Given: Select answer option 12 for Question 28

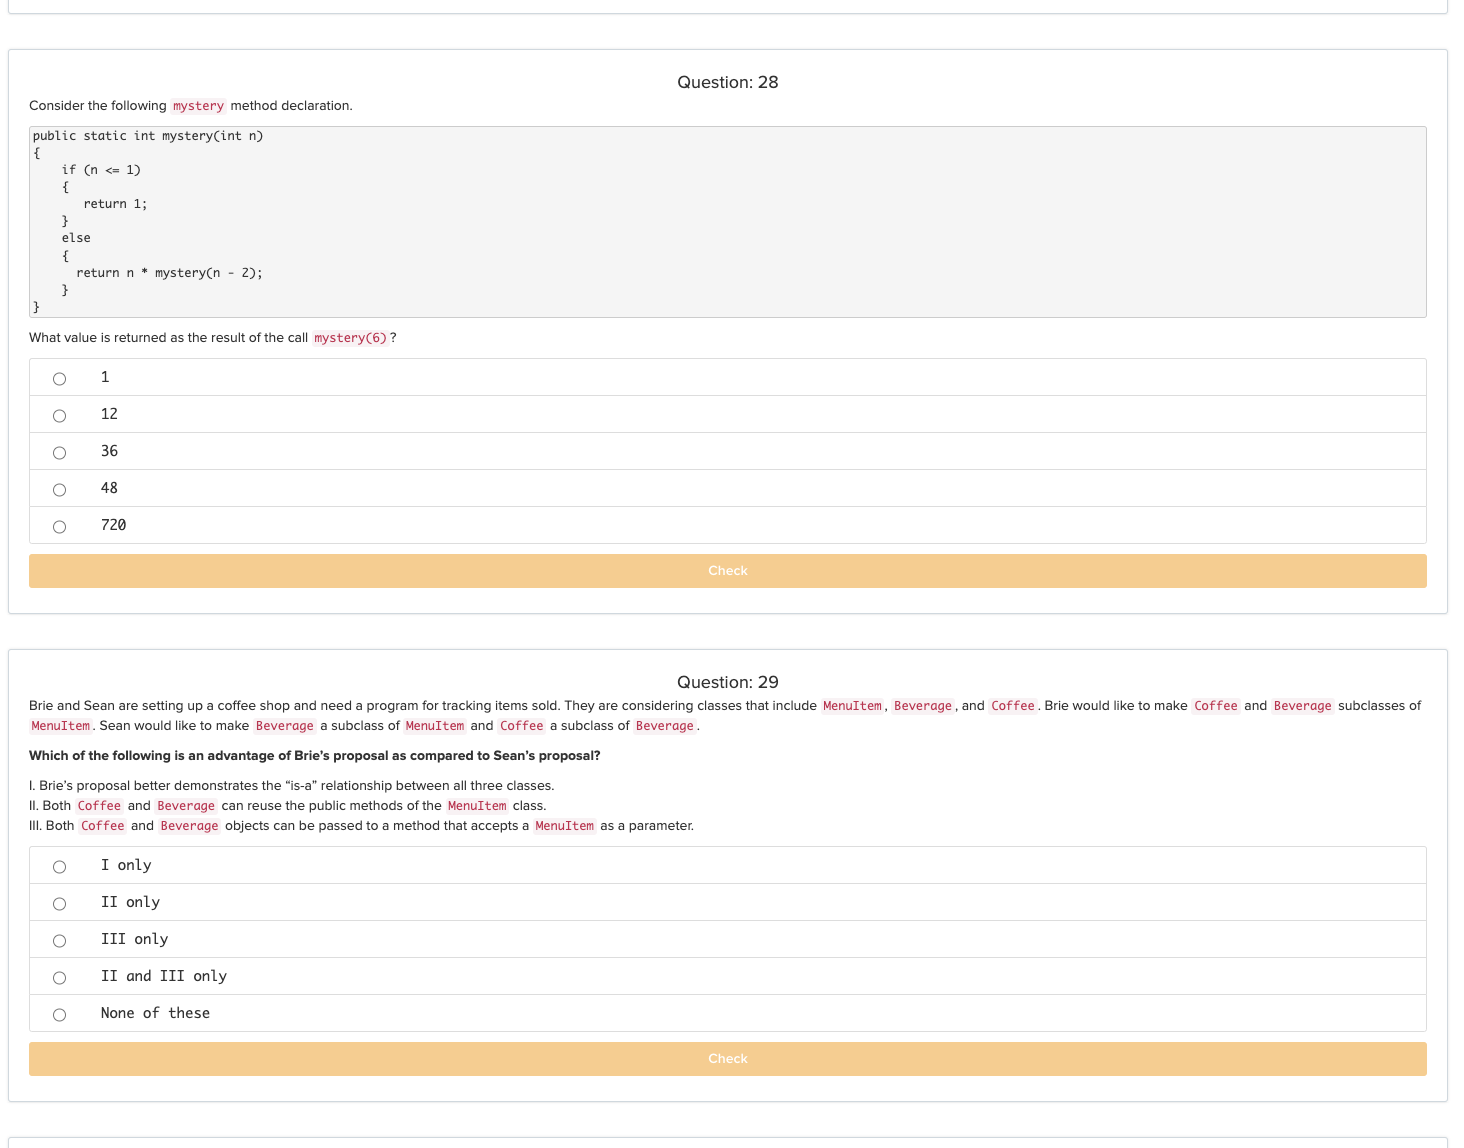Looking at the screenshot, I should 58,415.
